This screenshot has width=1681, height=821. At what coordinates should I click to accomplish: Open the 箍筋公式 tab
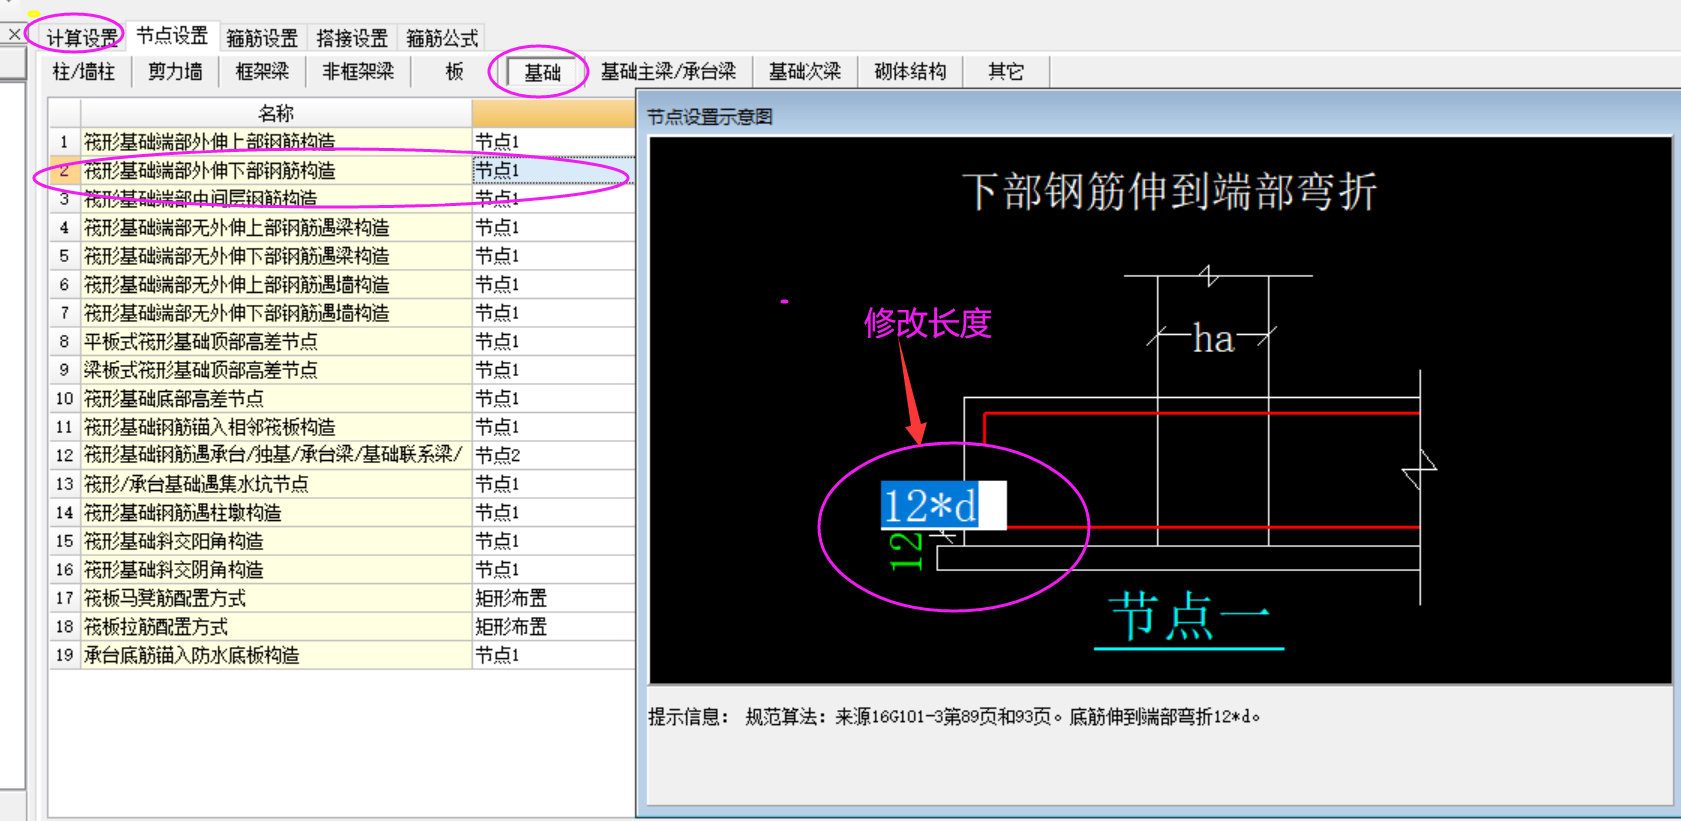442,38
